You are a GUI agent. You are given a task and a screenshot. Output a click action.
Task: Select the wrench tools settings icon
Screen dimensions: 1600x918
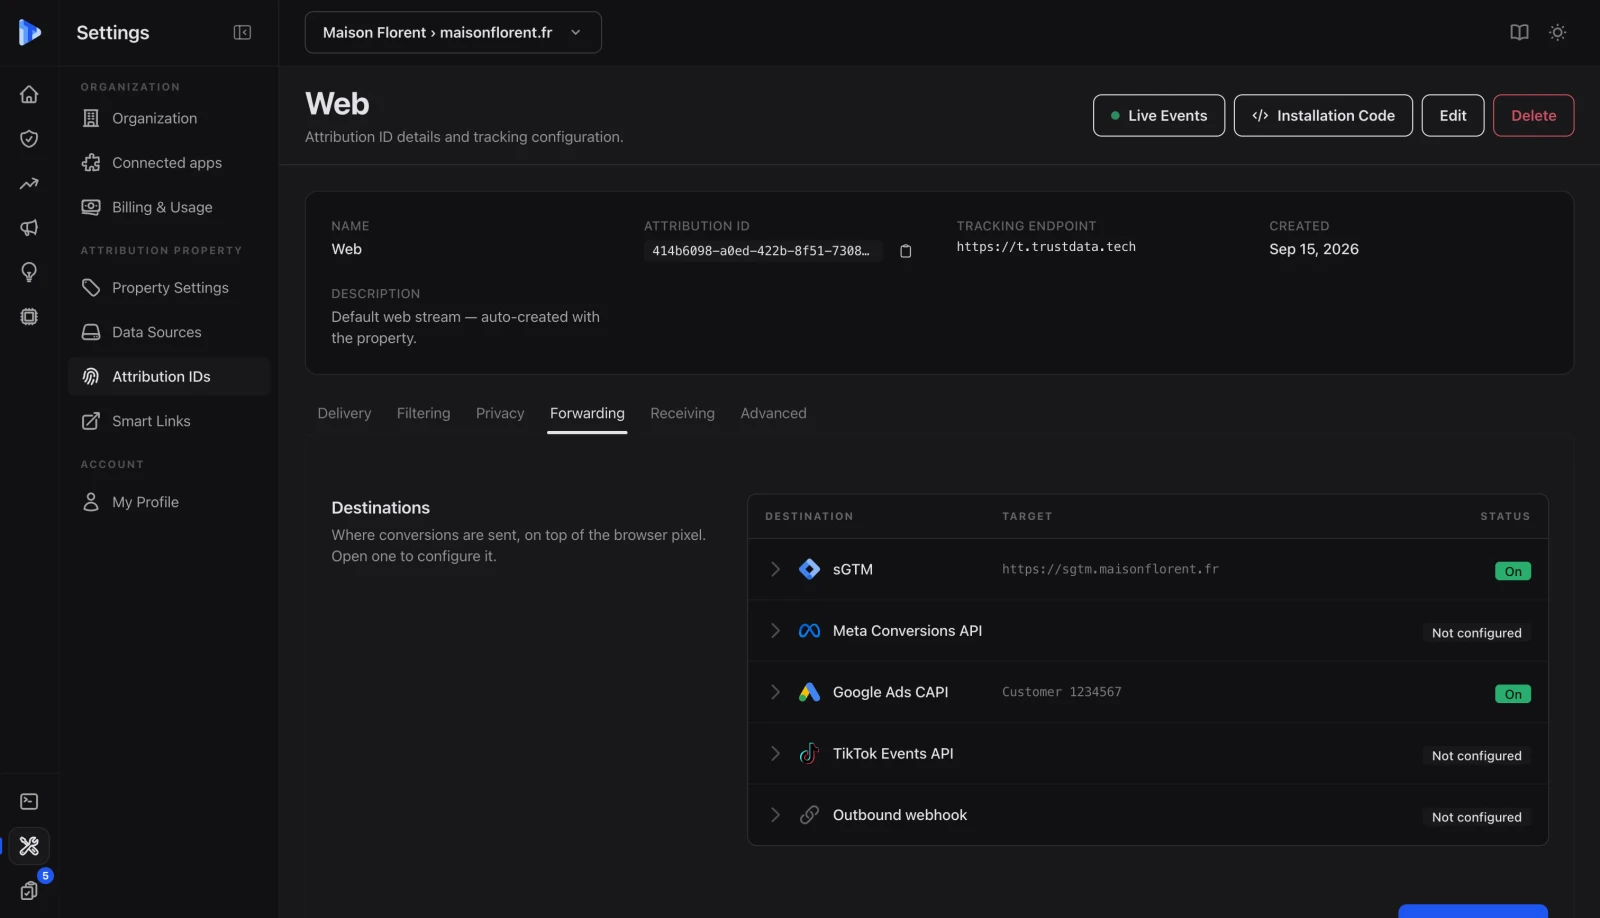coord(29,846)
